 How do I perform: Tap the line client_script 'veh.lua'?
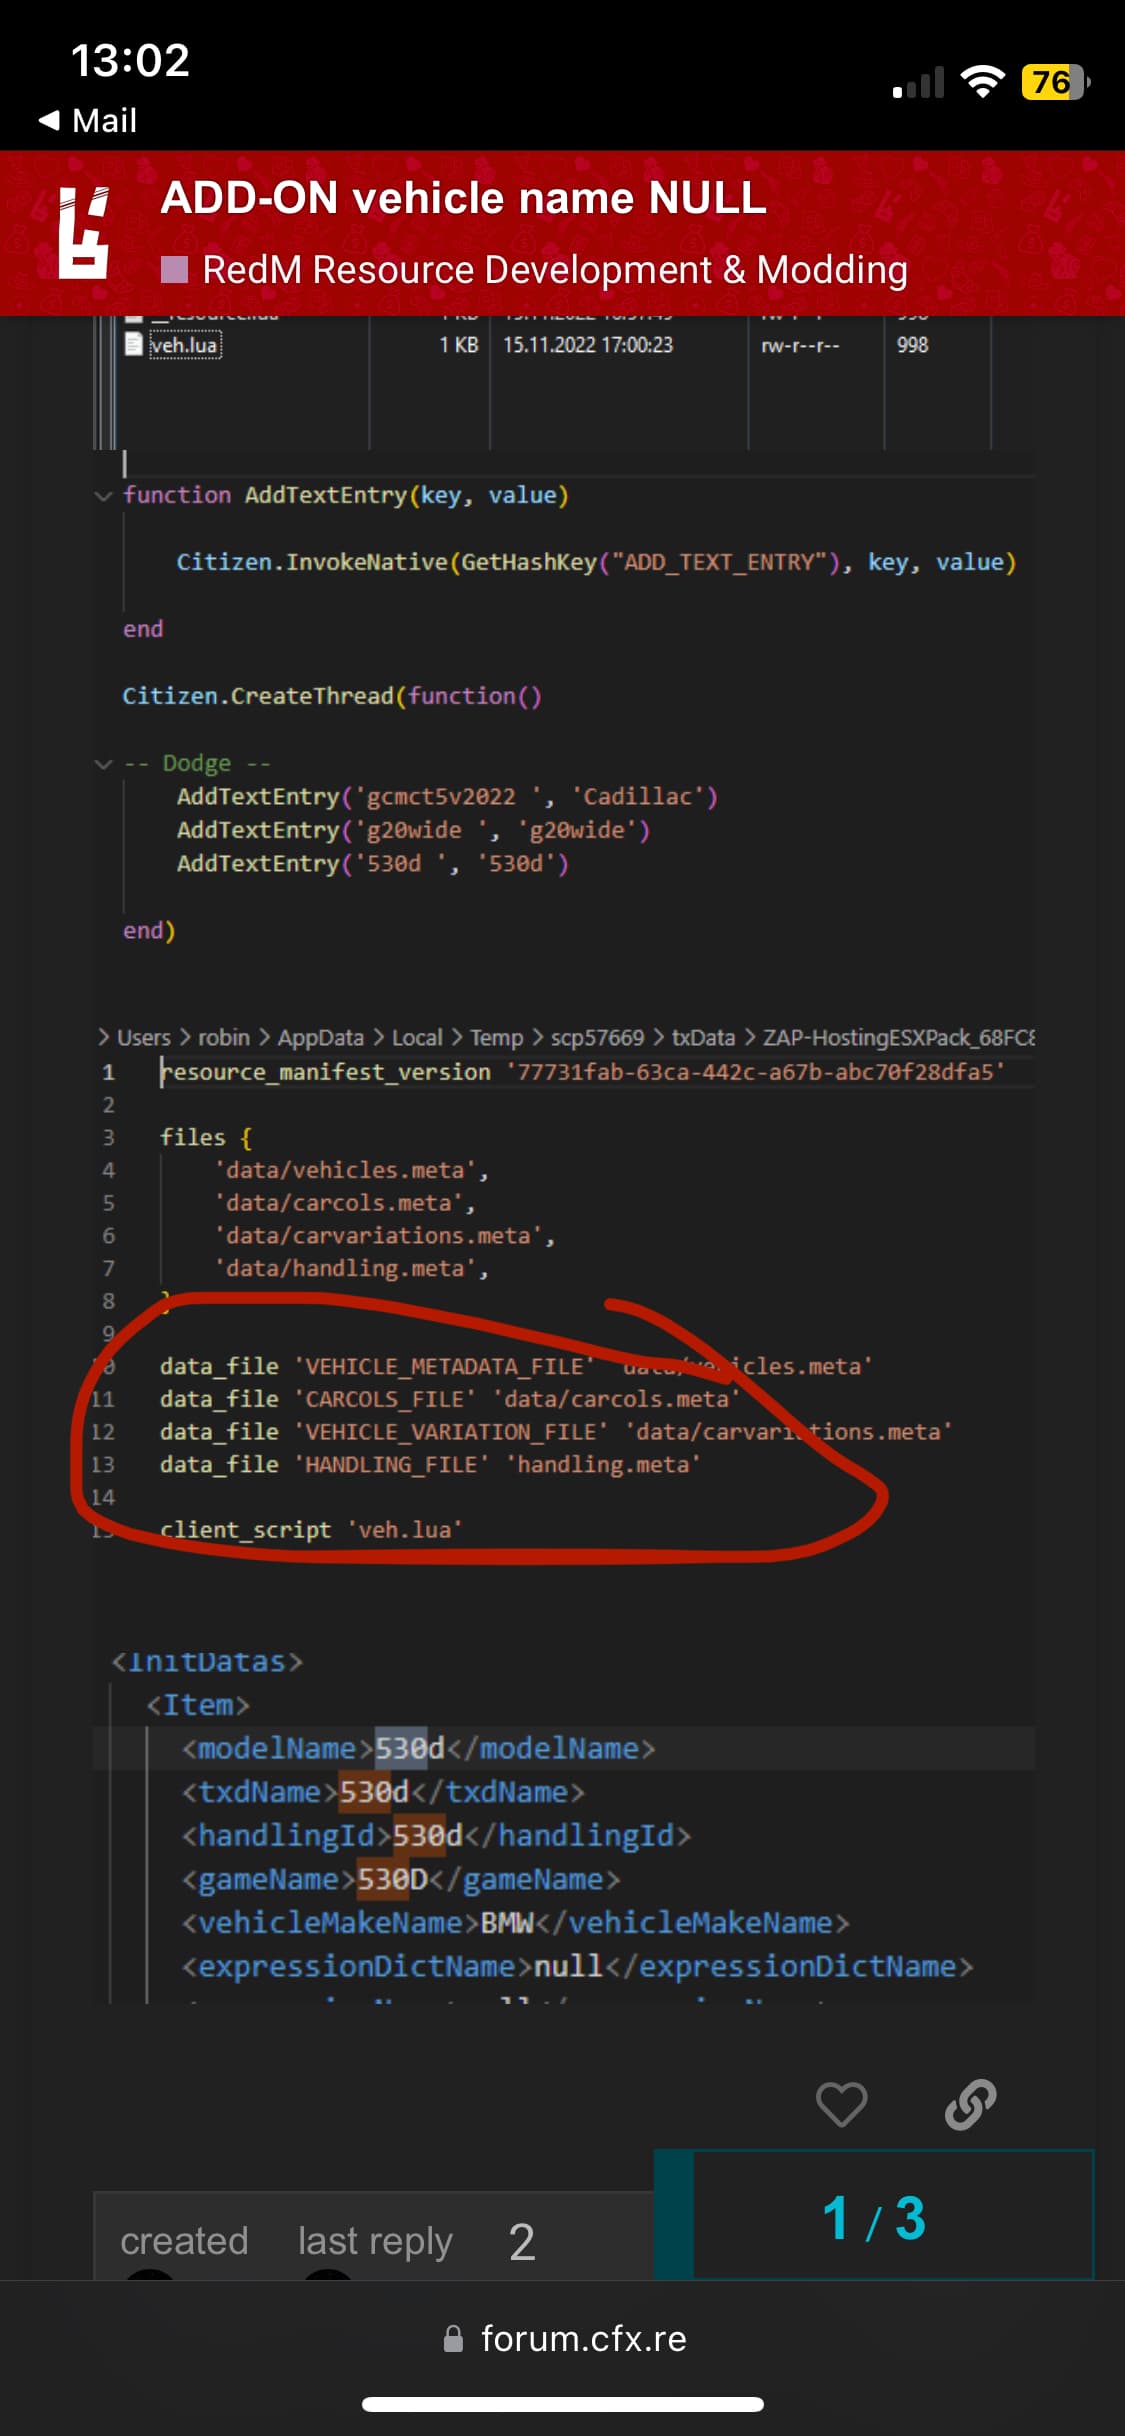tap(311, 1530)
